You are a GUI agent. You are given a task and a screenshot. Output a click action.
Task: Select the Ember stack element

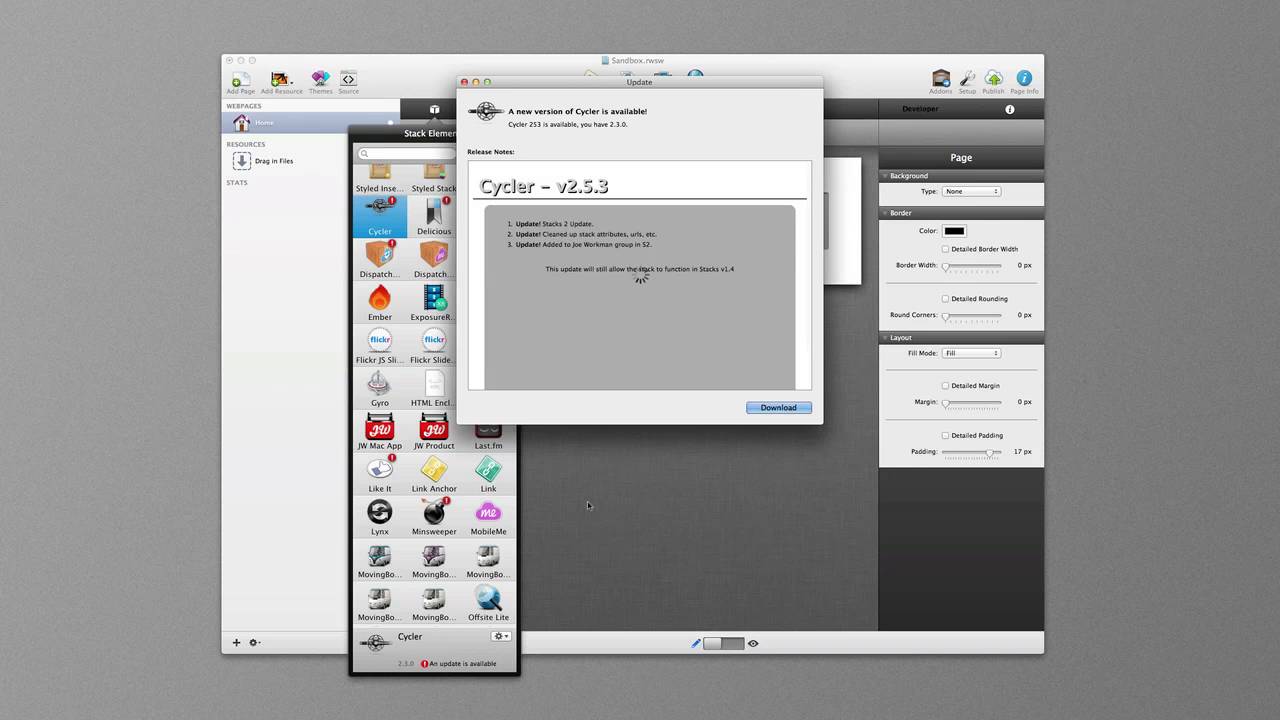[x=380, y=302]
